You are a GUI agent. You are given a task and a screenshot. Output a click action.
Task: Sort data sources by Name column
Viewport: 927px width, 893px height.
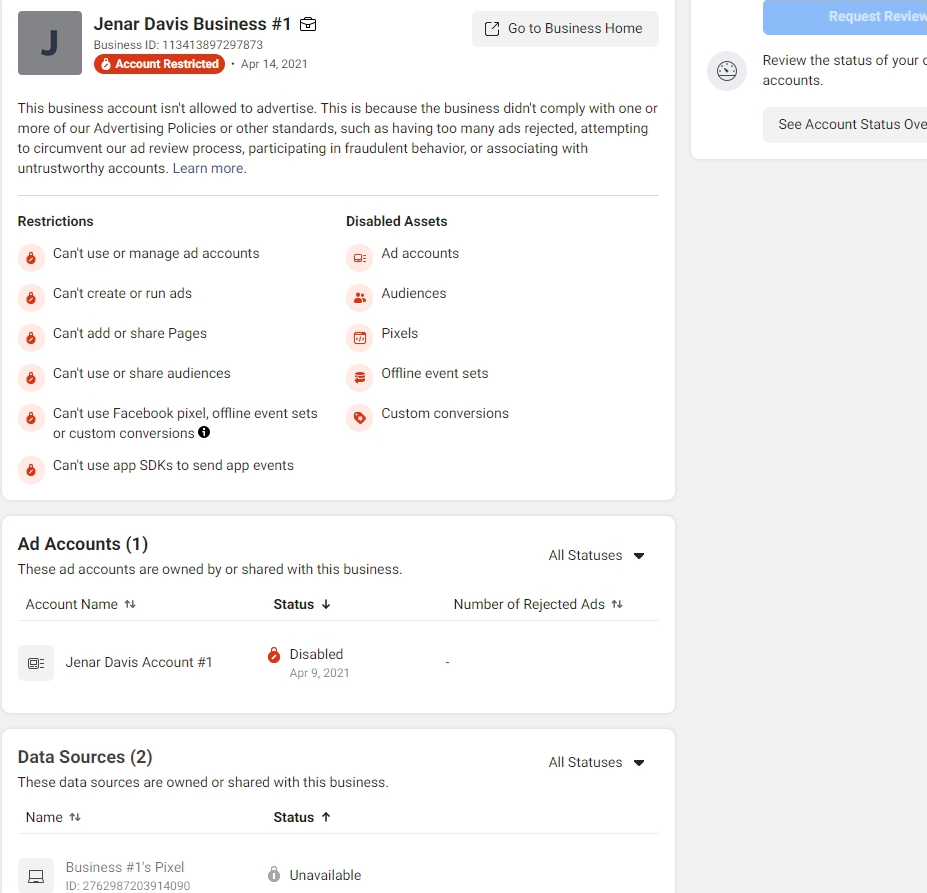(53, 818)
